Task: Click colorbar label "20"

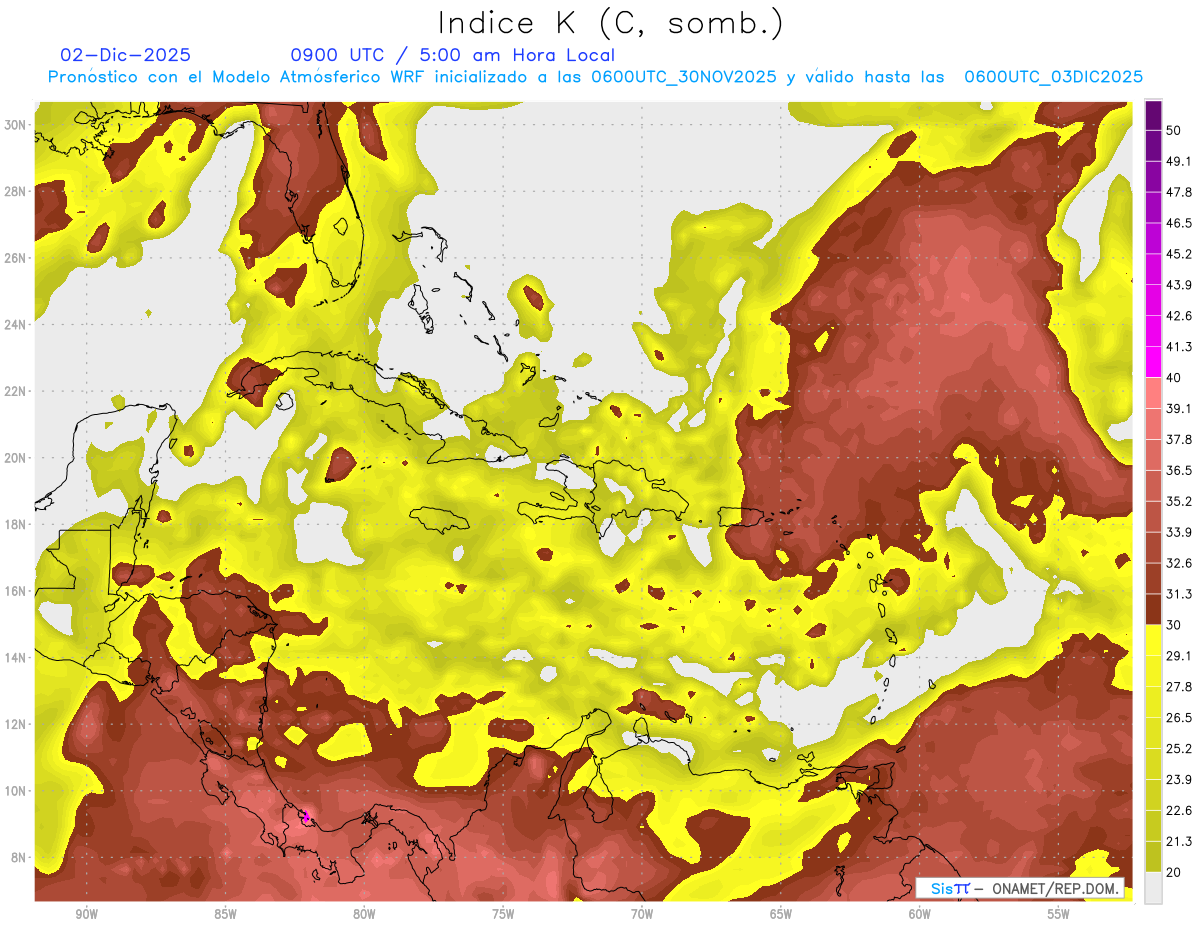Action: point(1174,873)
